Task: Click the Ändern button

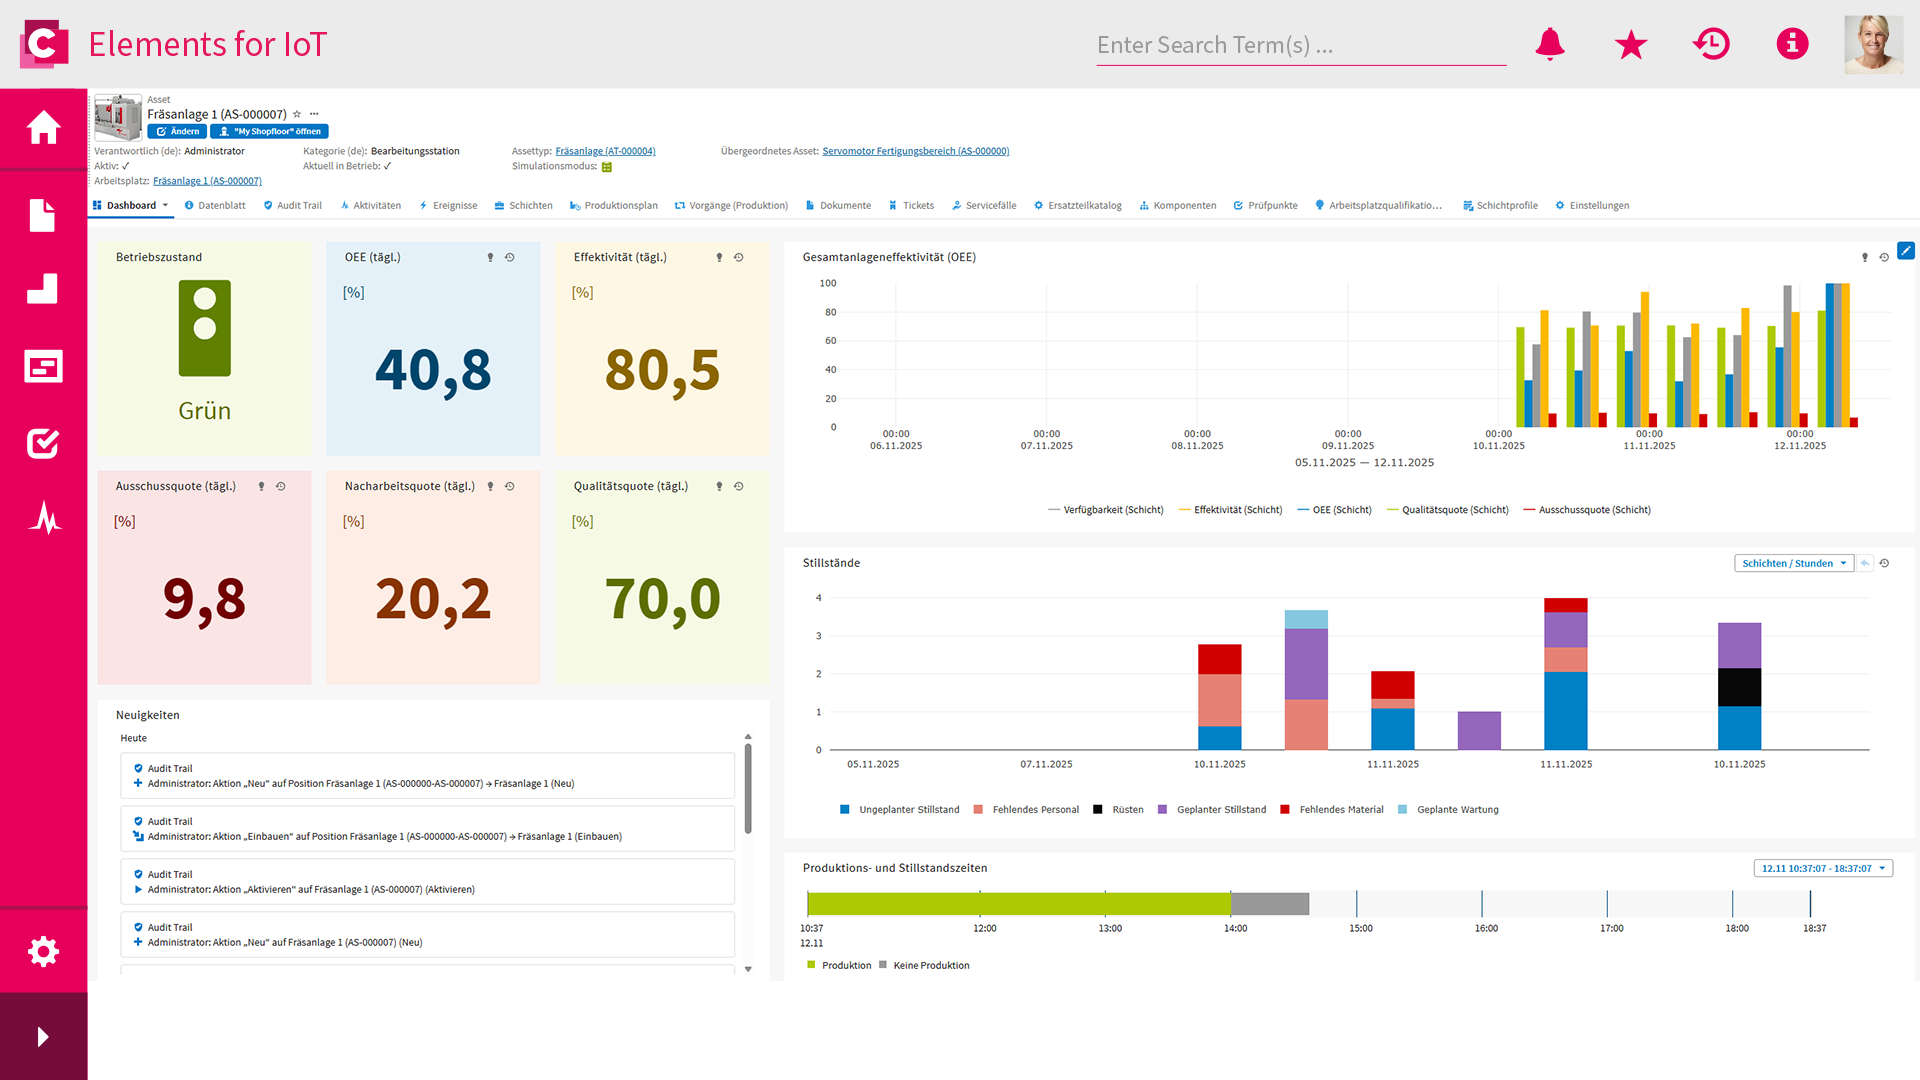Action: pos(178,132)
